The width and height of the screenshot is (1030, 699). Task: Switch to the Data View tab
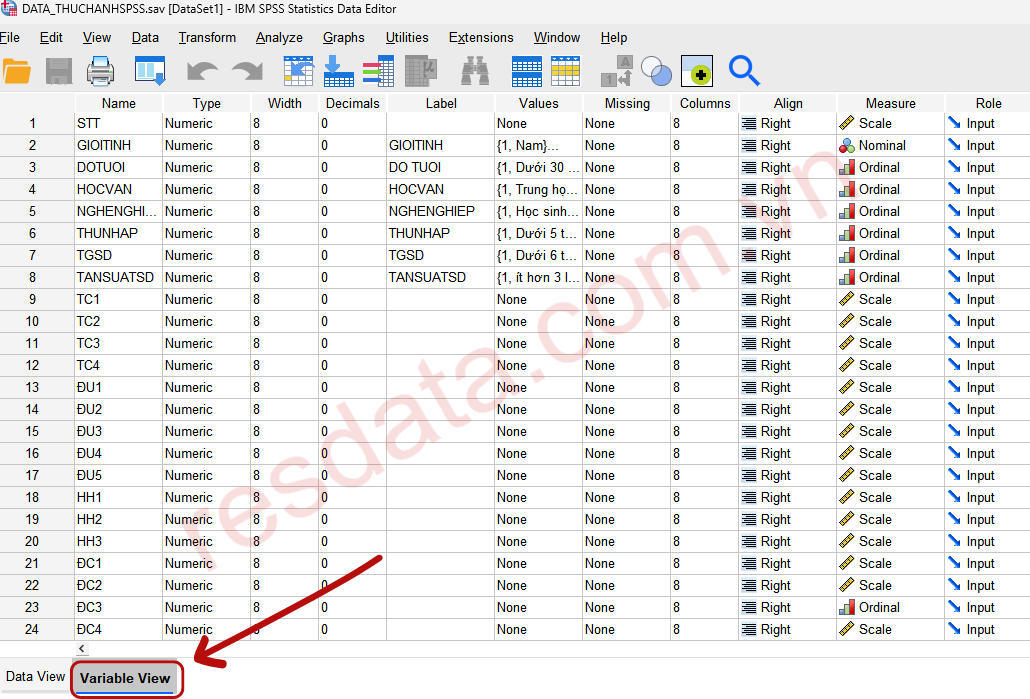point(36,677)
